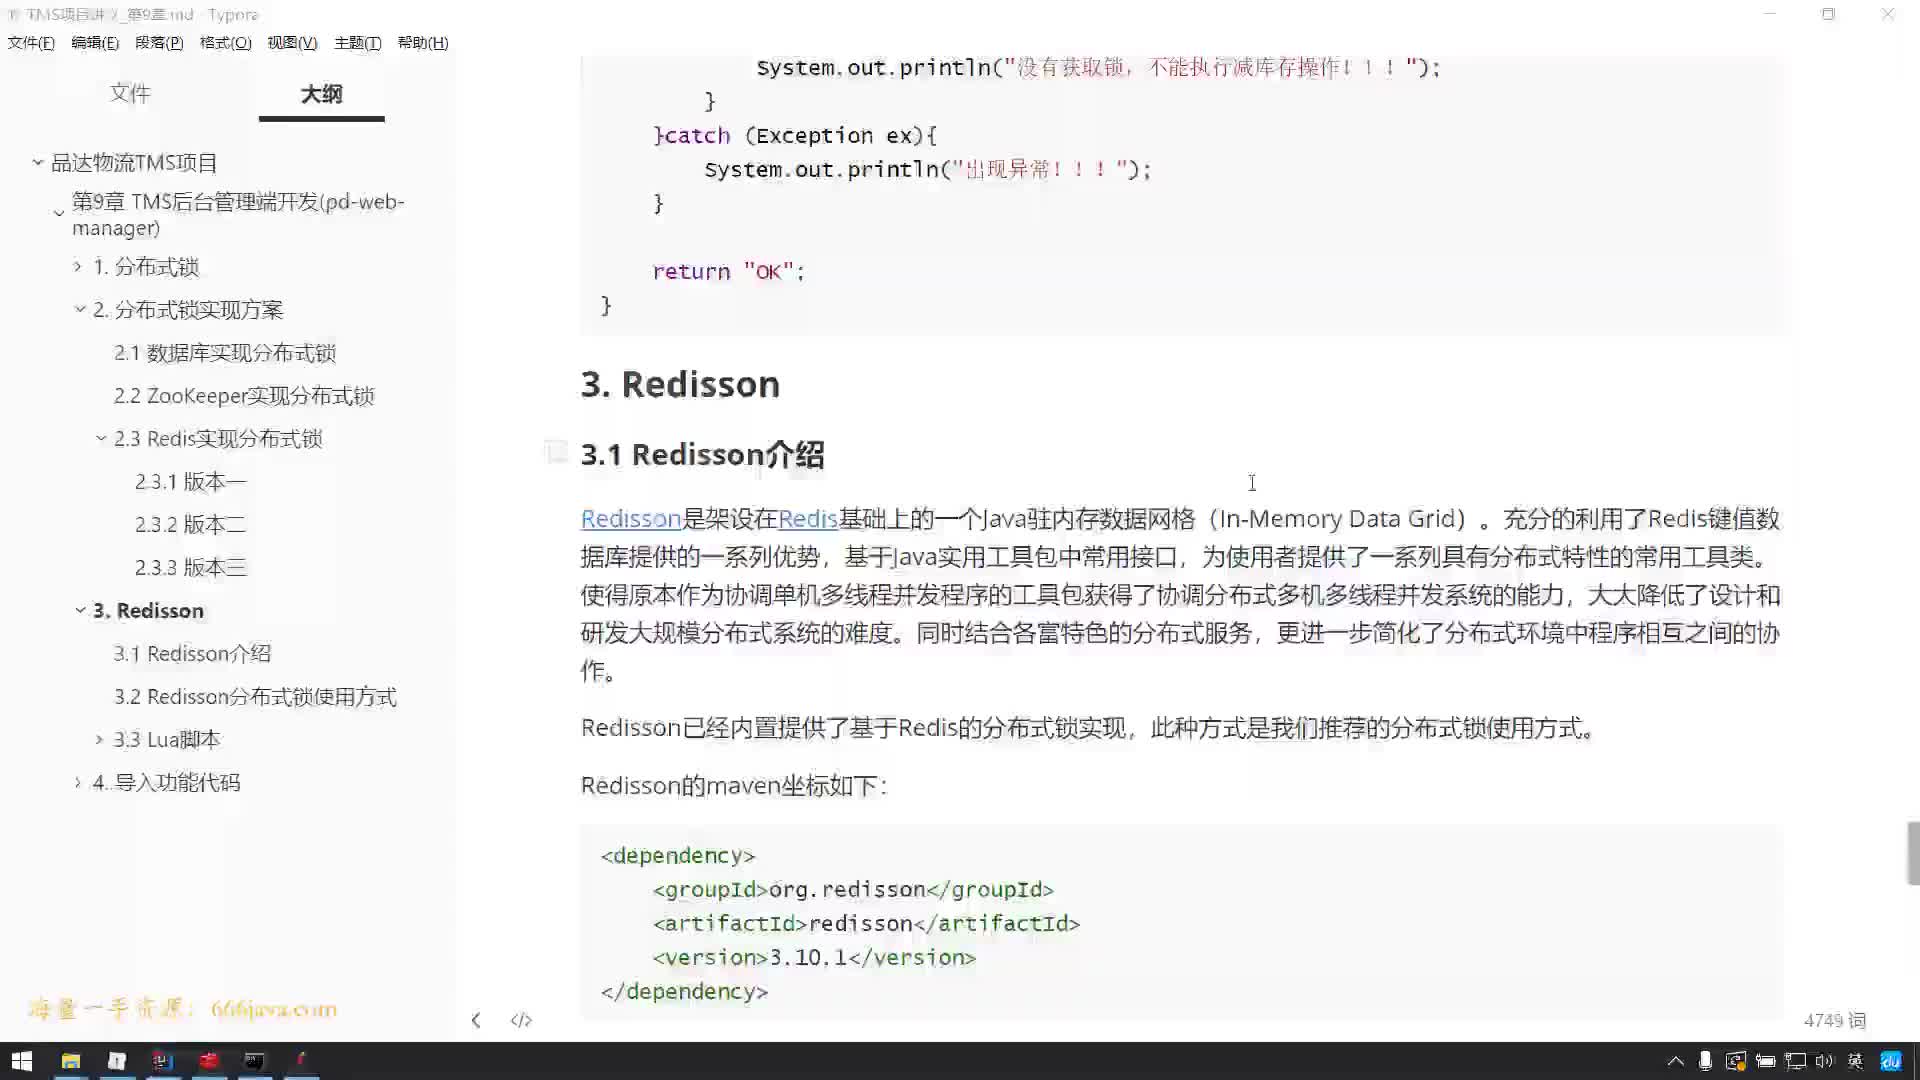Open the network tray icon
This screenshot has height=1080, width=1920.
pyautogui.click(x=1796, y=1061)
